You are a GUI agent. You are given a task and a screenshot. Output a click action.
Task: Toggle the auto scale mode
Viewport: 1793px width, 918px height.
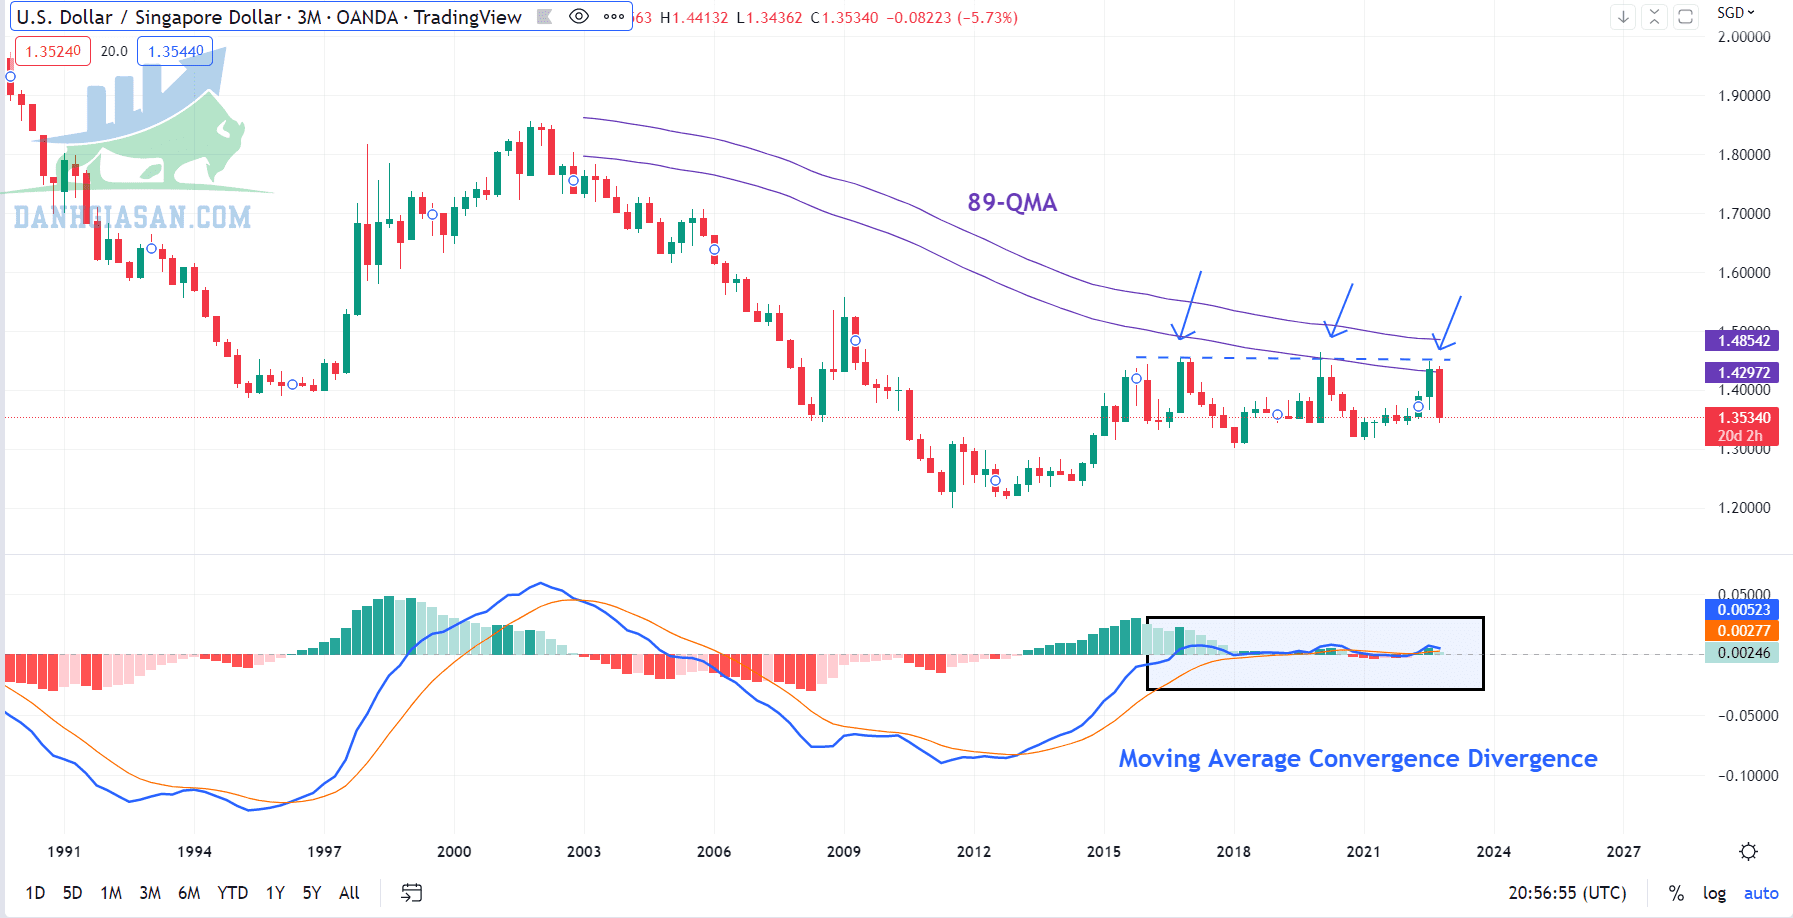coord(1761,893)
